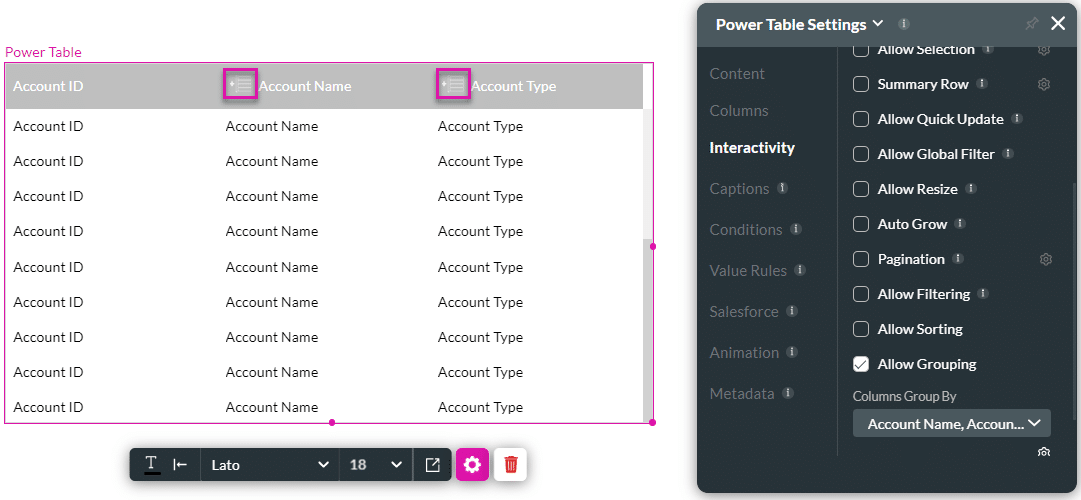The height and width of the screenshot is (500, 1081).
Task: Show the info tooltip for Allow Global Filter
Action: pos(1008,153)
